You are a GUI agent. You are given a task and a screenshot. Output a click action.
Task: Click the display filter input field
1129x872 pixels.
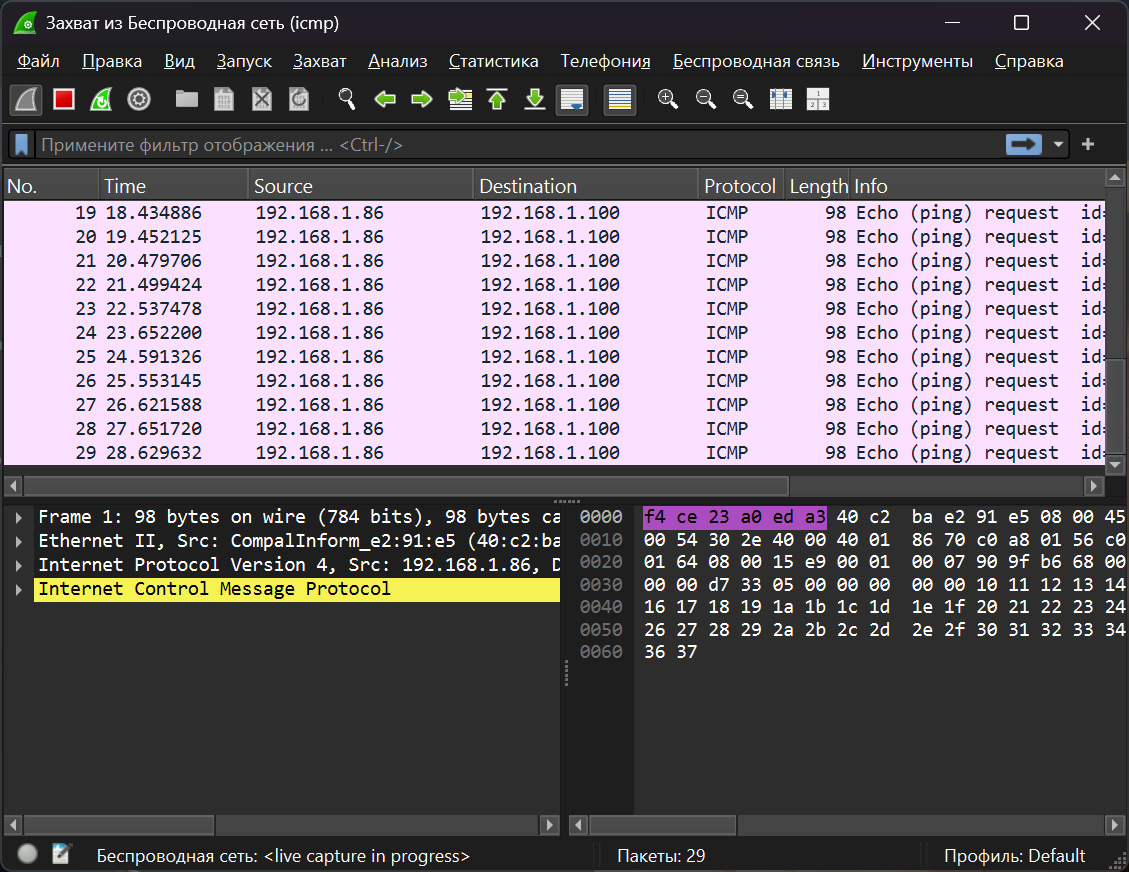tap(500, 145)
